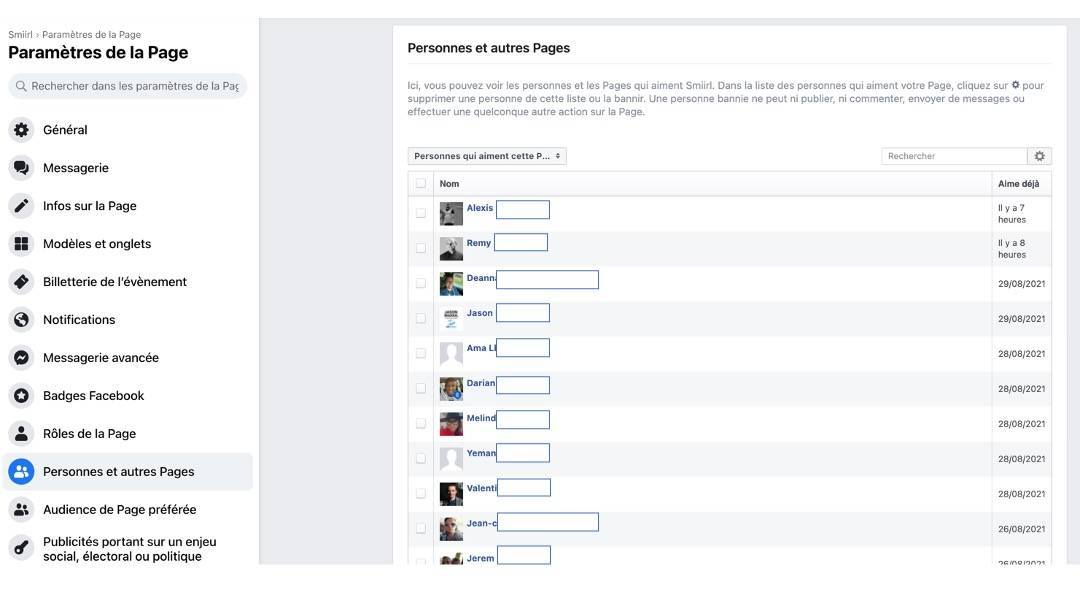This screenshot has height=608, width=1080.
Task: Toggle the select-all checkbox in Nom header
Action: [421, 183]
